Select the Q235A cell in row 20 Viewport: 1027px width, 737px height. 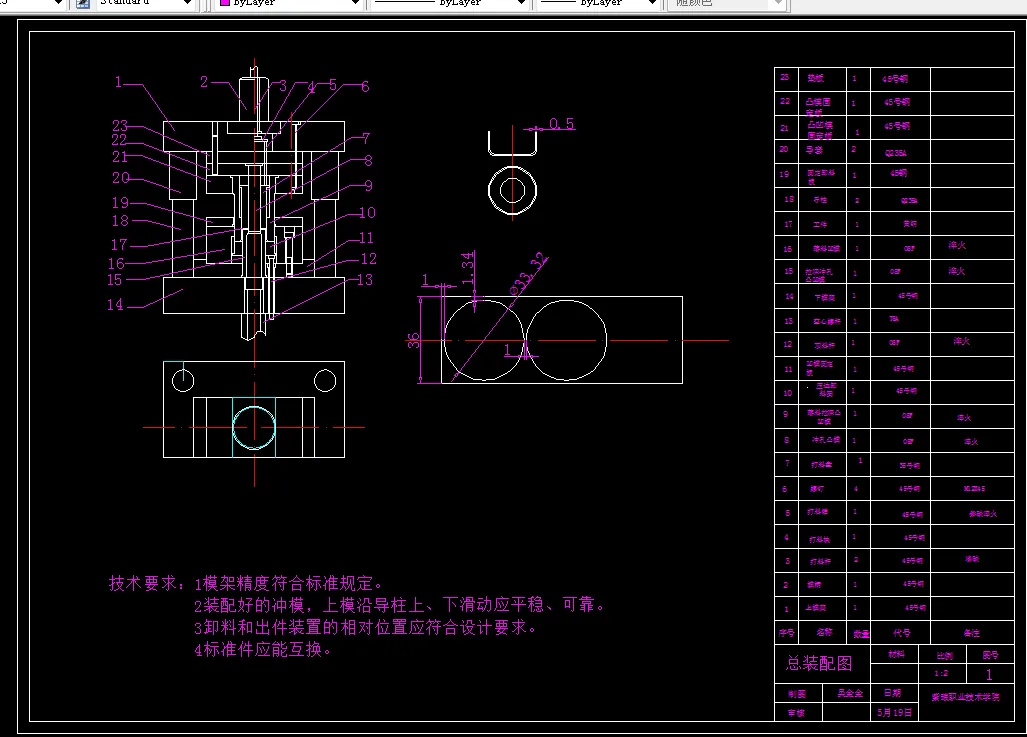click(895, 153)
